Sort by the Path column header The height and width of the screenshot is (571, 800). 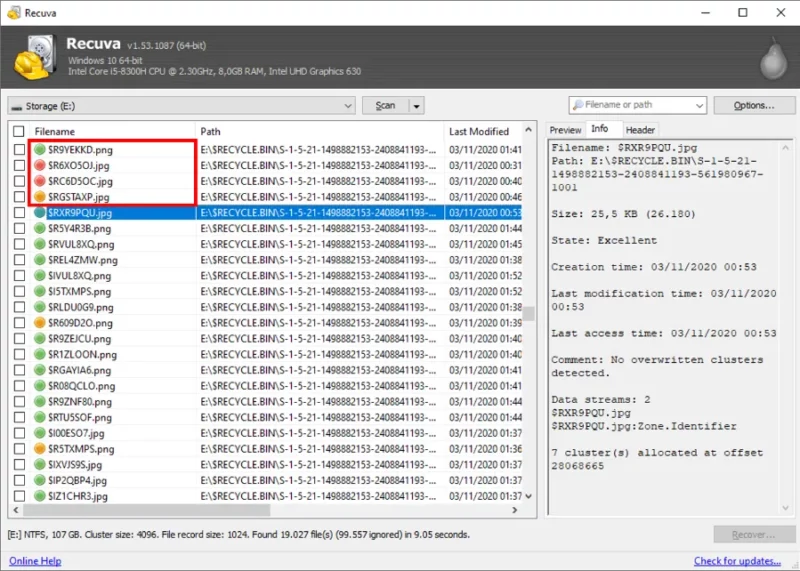pyautogui.click(x=320, y=132)
